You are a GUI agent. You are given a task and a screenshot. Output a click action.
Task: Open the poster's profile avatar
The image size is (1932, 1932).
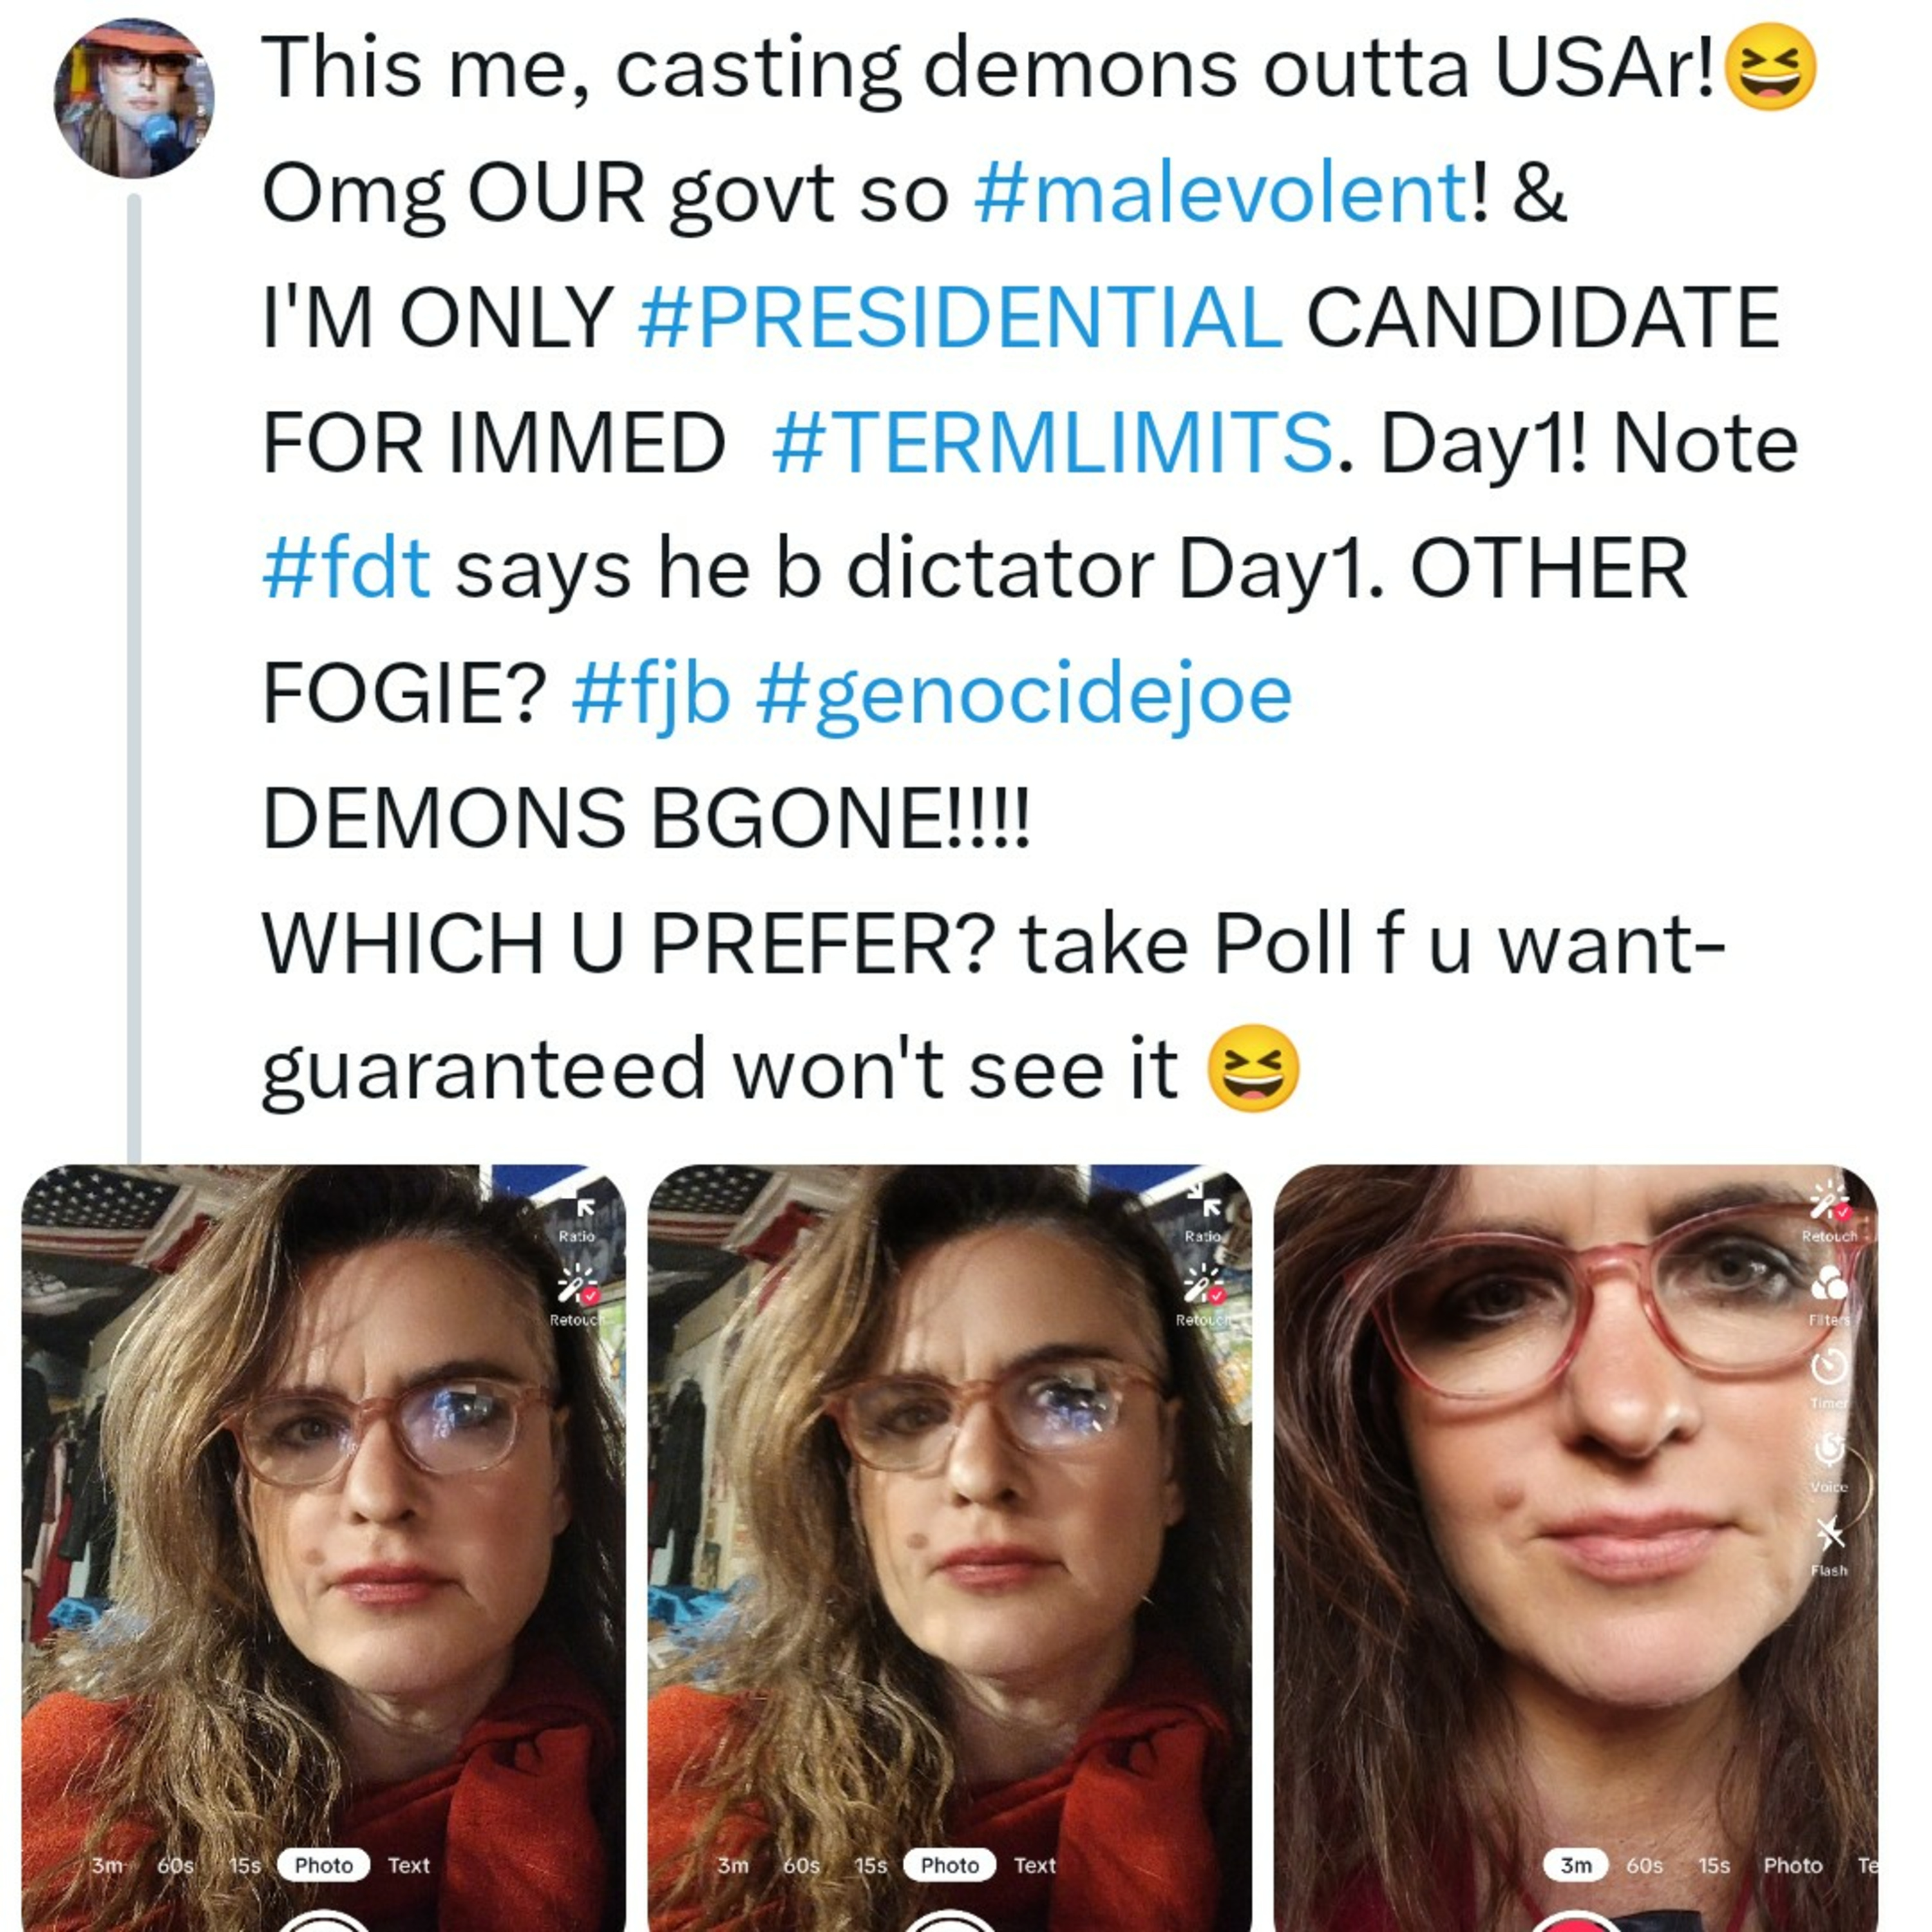pos(133,98)
